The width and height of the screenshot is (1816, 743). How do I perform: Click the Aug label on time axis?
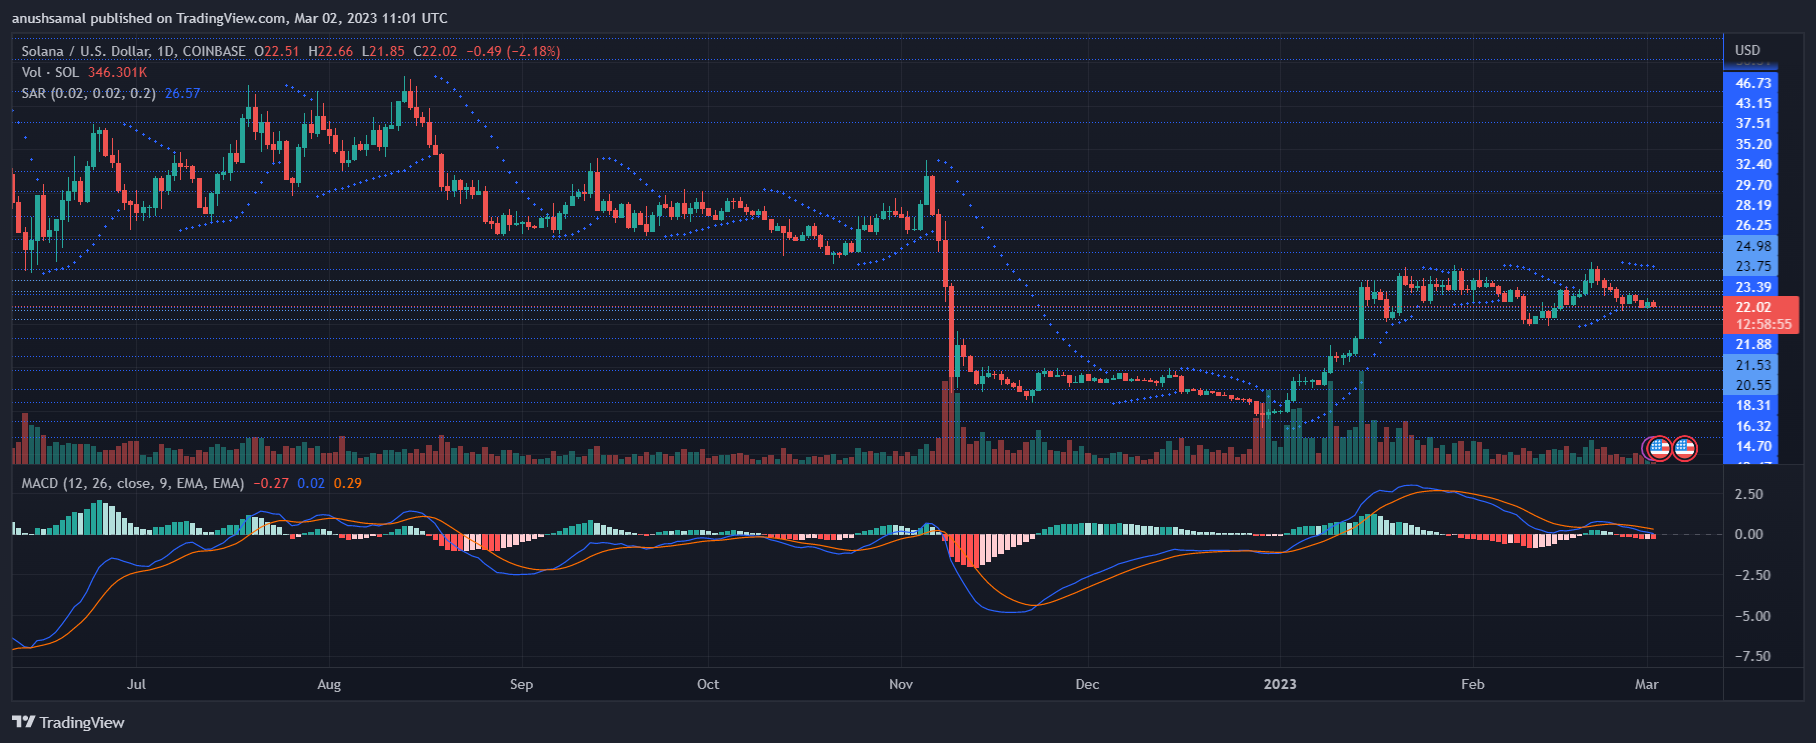[x=328, y=684]
